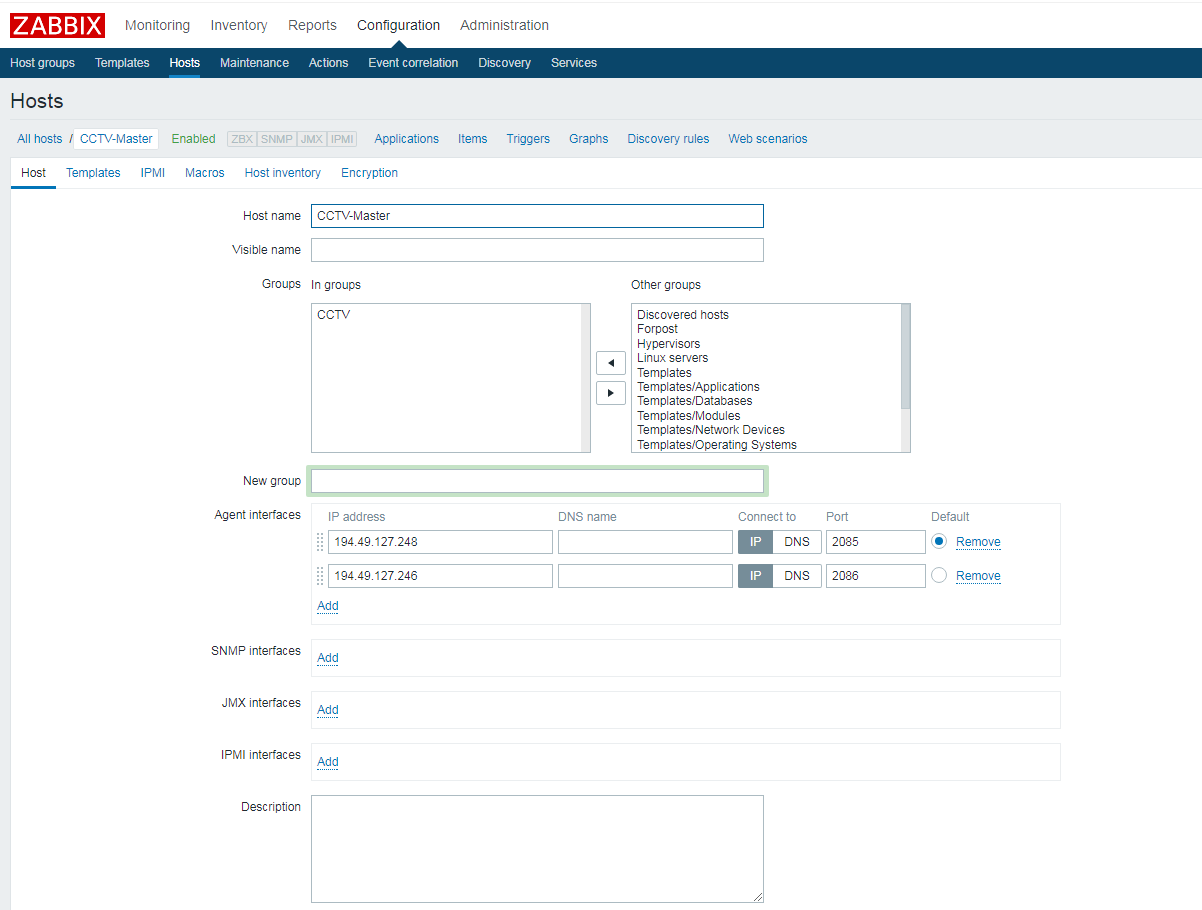This screenshot has width=1202, height=910.
Task: Set the port 2086 interface as default
Action: pyautogui.click(x=939, y=575)
